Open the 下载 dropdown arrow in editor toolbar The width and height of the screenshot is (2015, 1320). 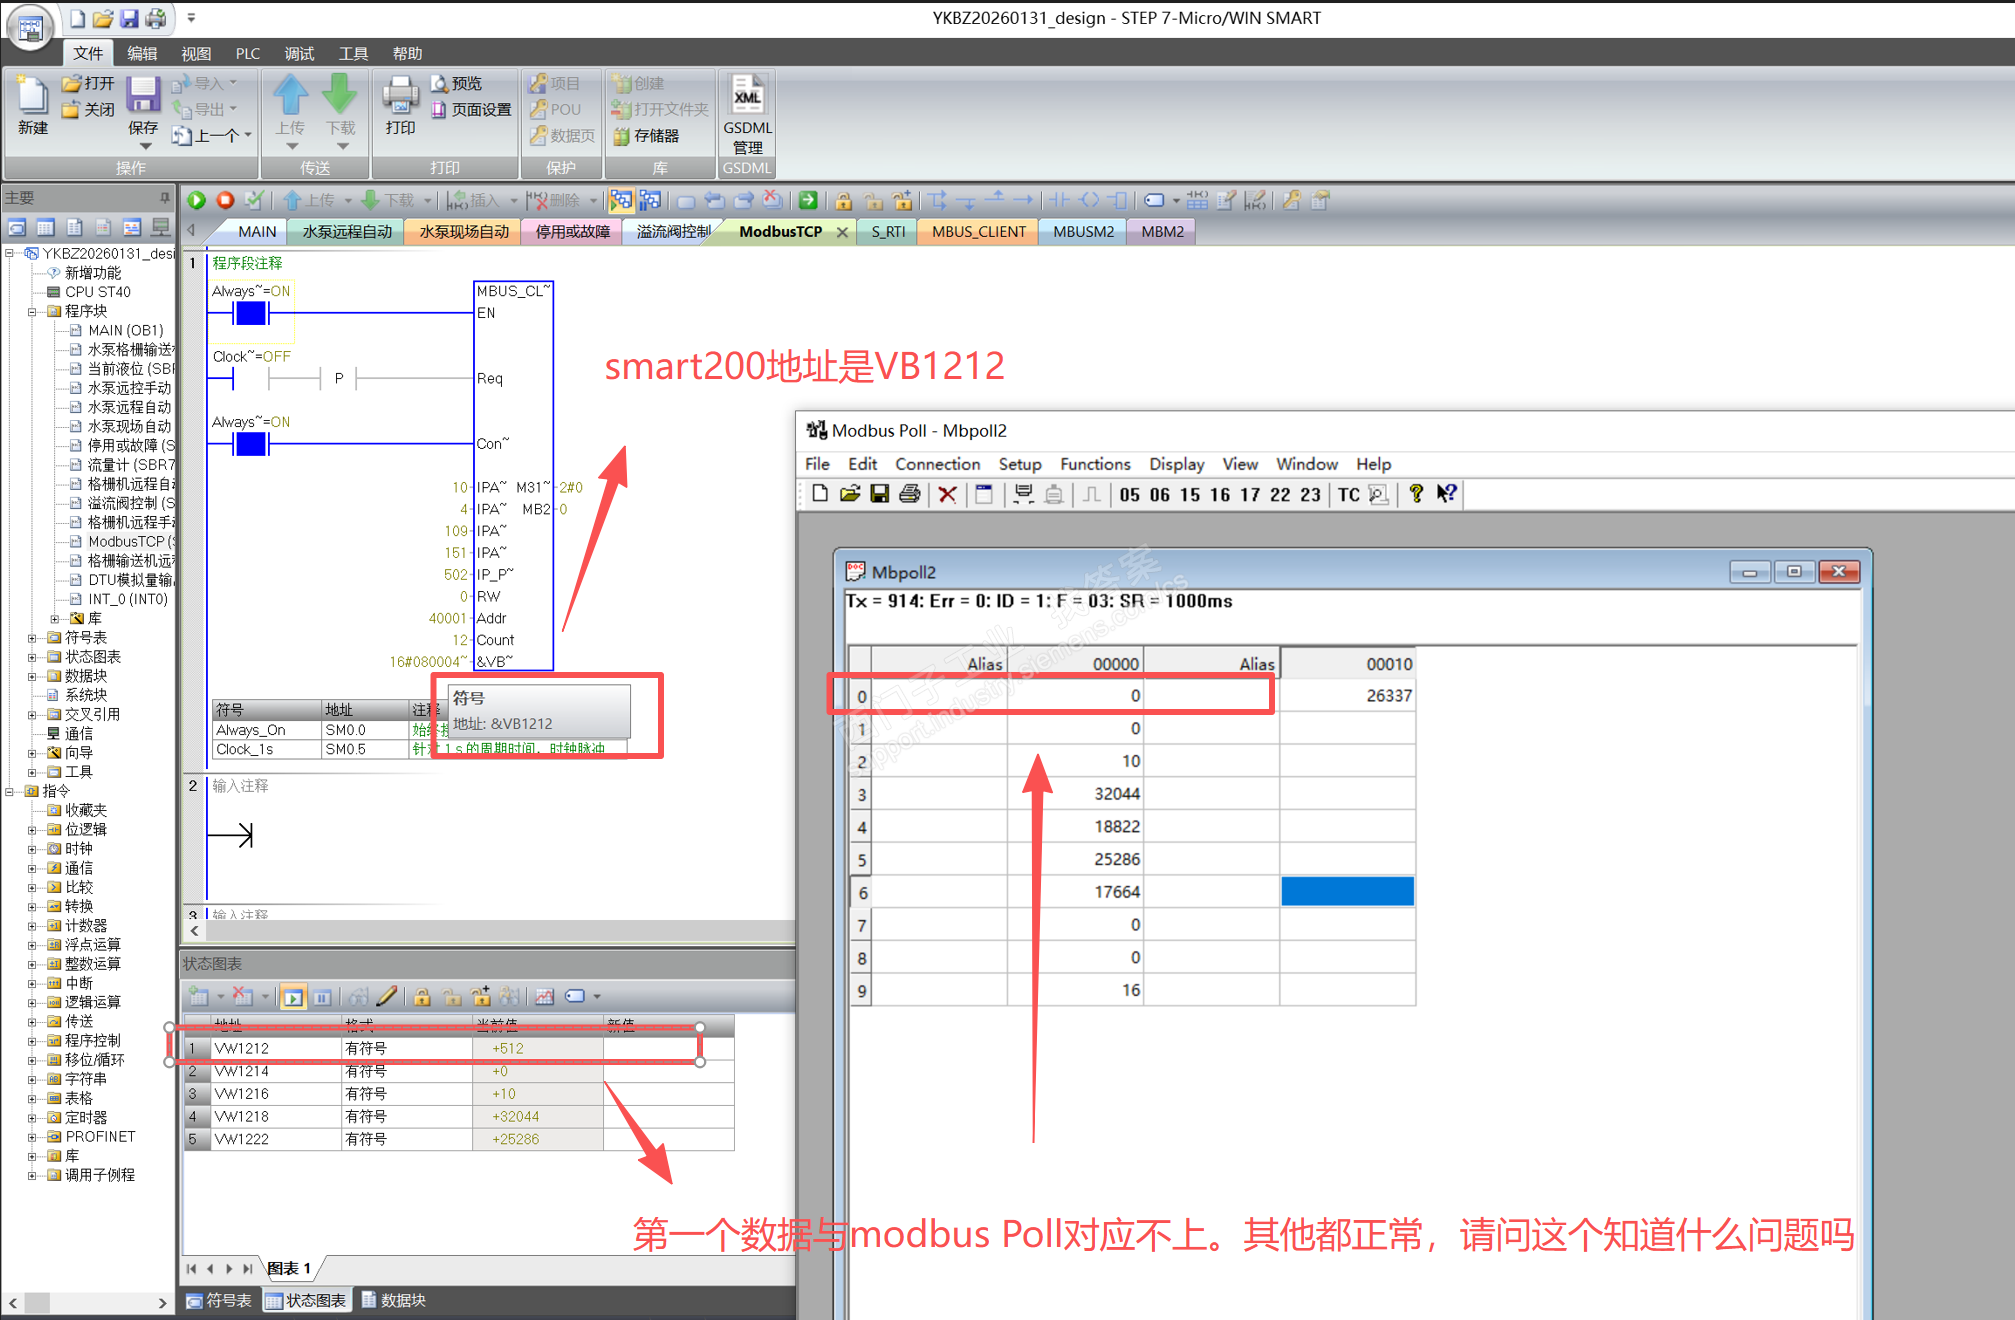point(427,201)
